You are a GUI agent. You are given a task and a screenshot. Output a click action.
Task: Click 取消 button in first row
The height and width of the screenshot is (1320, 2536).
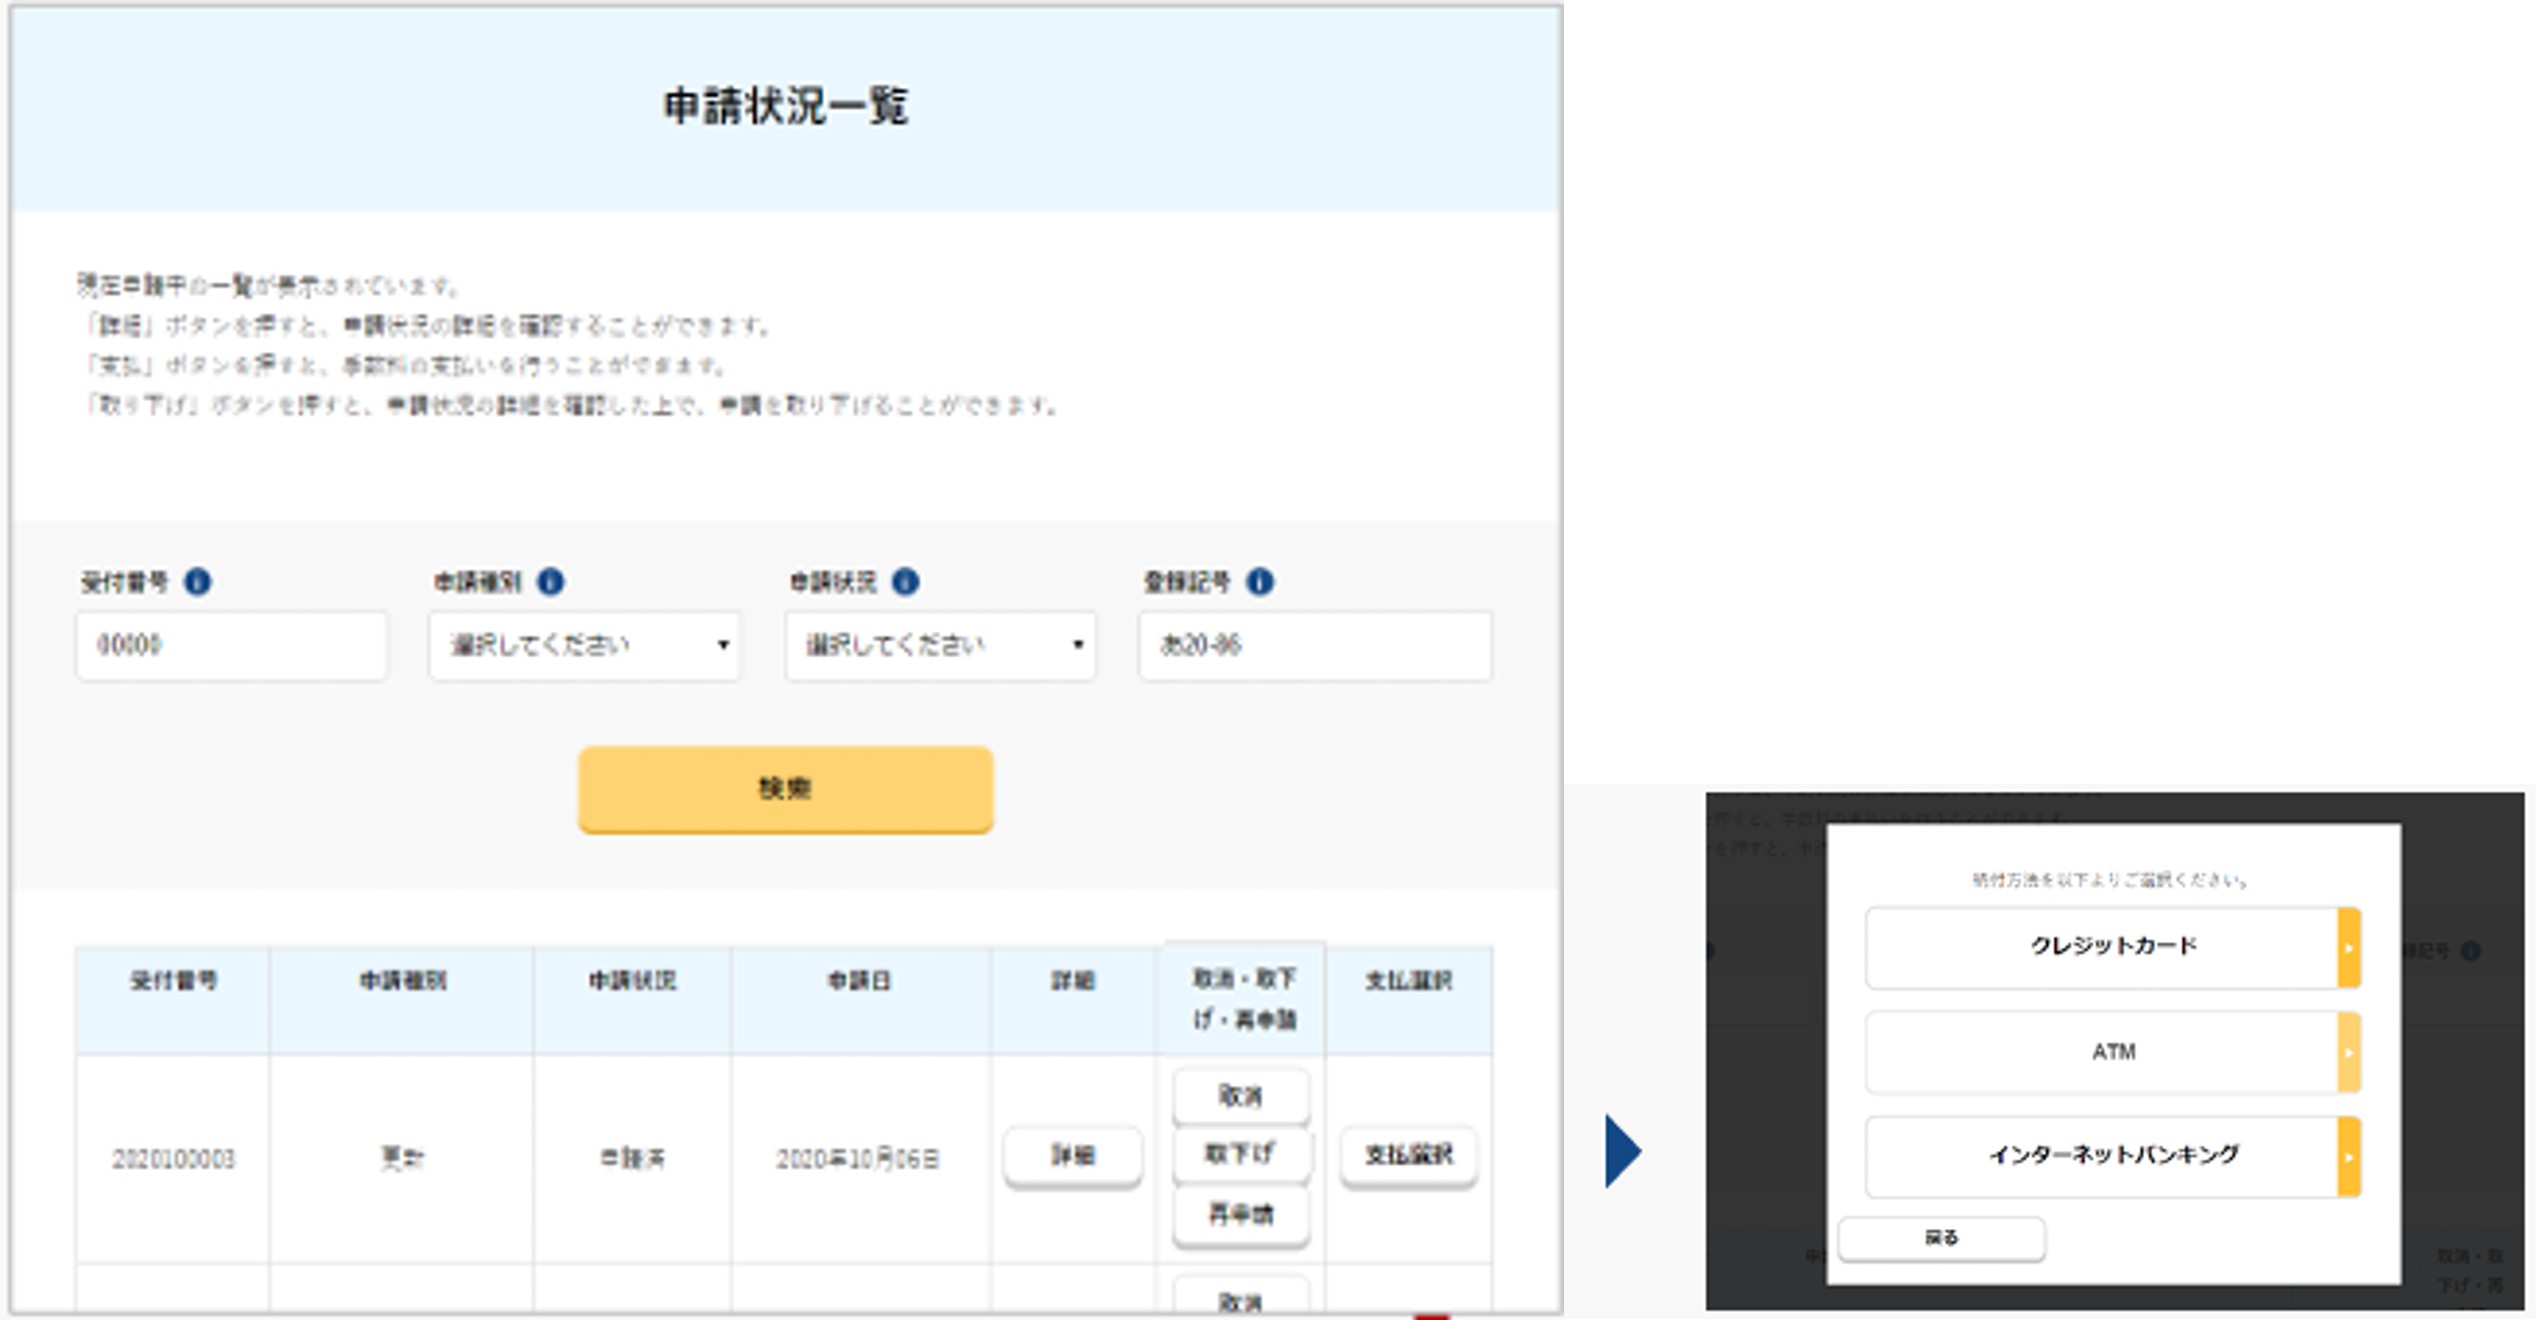pyautogui.click(x=1240, y=1096)
